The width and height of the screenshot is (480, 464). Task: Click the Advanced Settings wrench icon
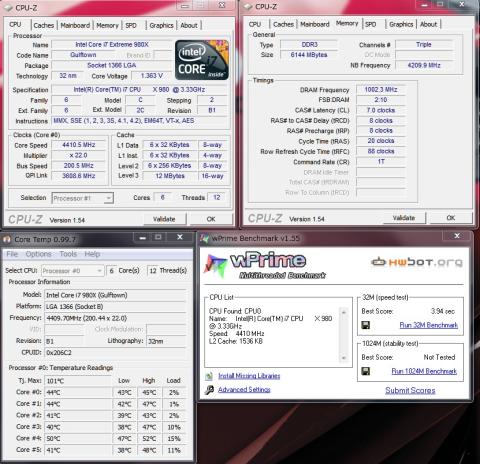pos(209,389)
